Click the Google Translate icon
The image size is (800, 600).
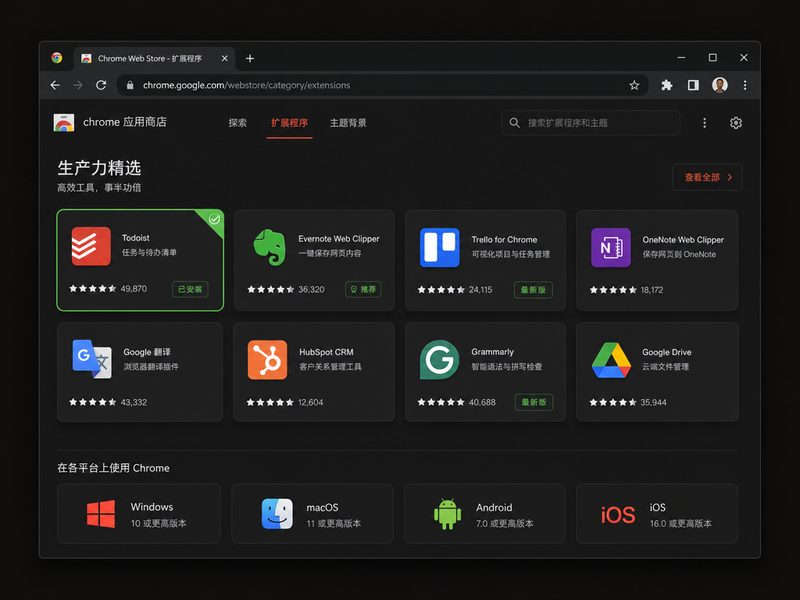(x=92, y=359)
